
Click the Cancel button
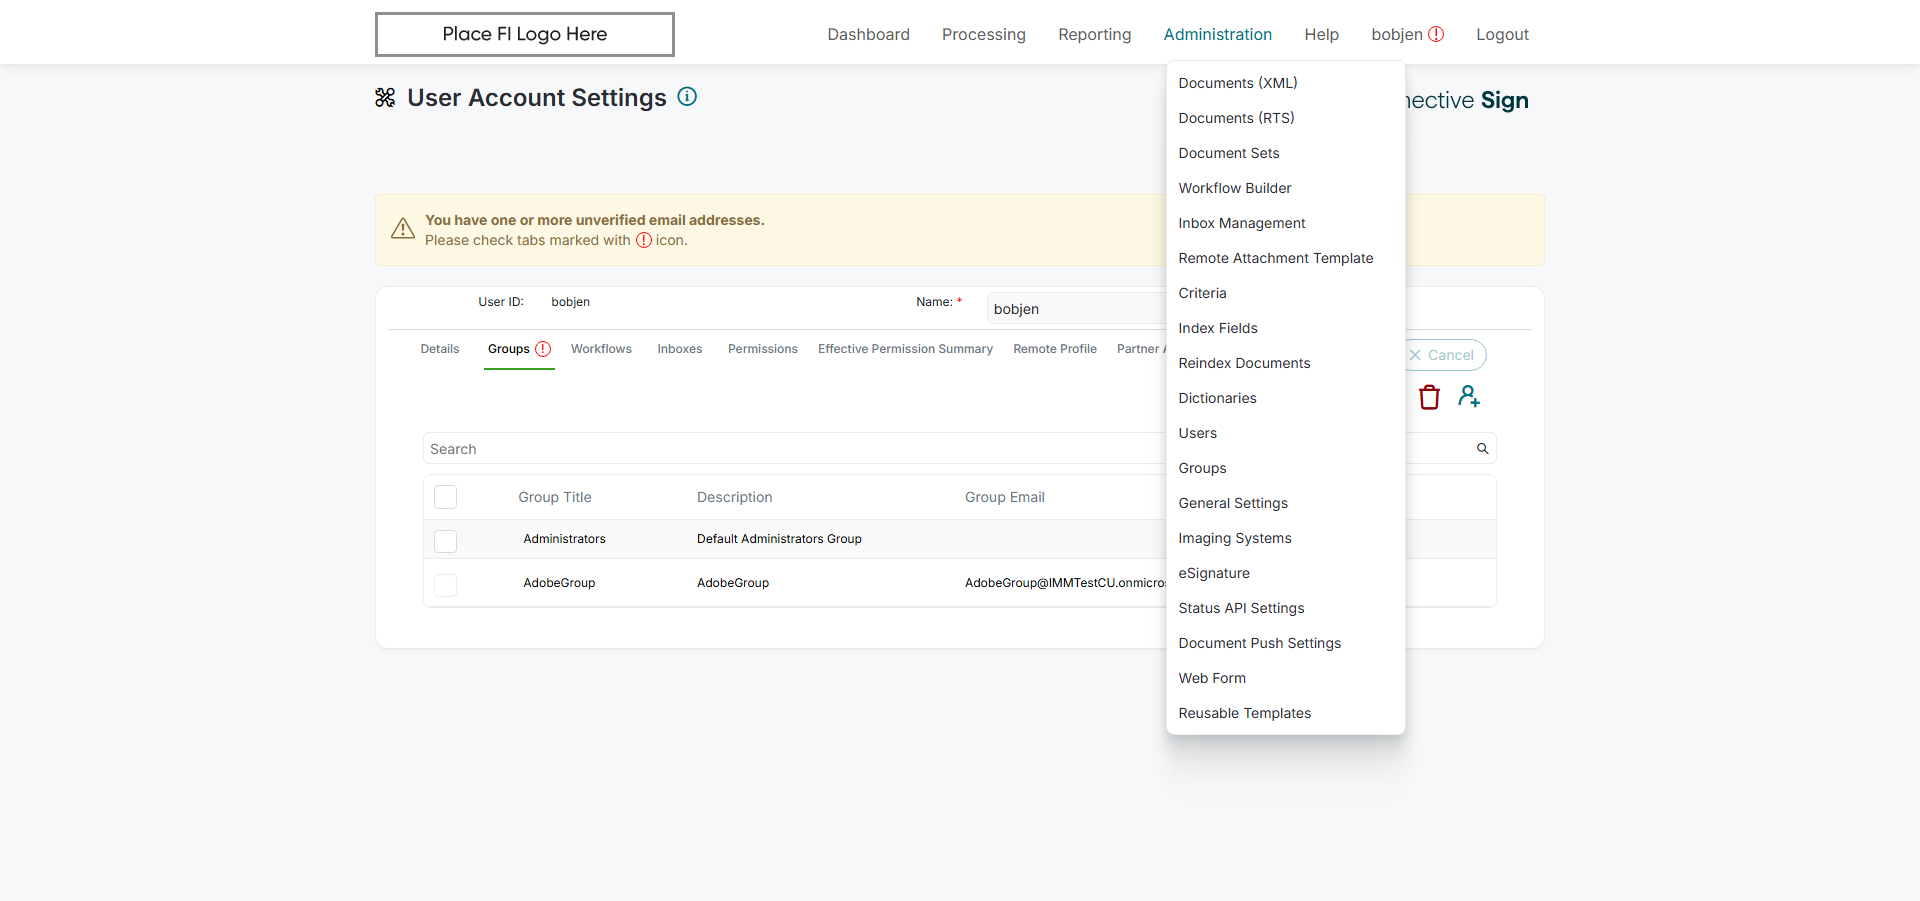click(1444, 355)
